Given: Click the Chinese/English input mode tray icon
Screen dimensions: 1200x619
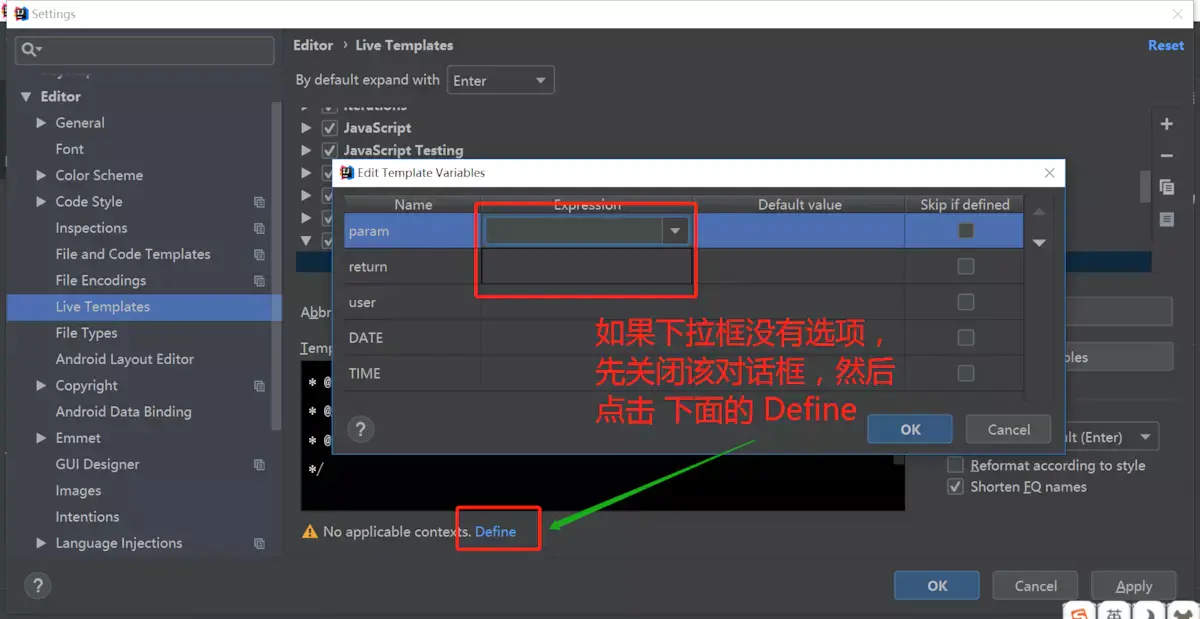Looking at the screenshot, I should point(1113,611).
